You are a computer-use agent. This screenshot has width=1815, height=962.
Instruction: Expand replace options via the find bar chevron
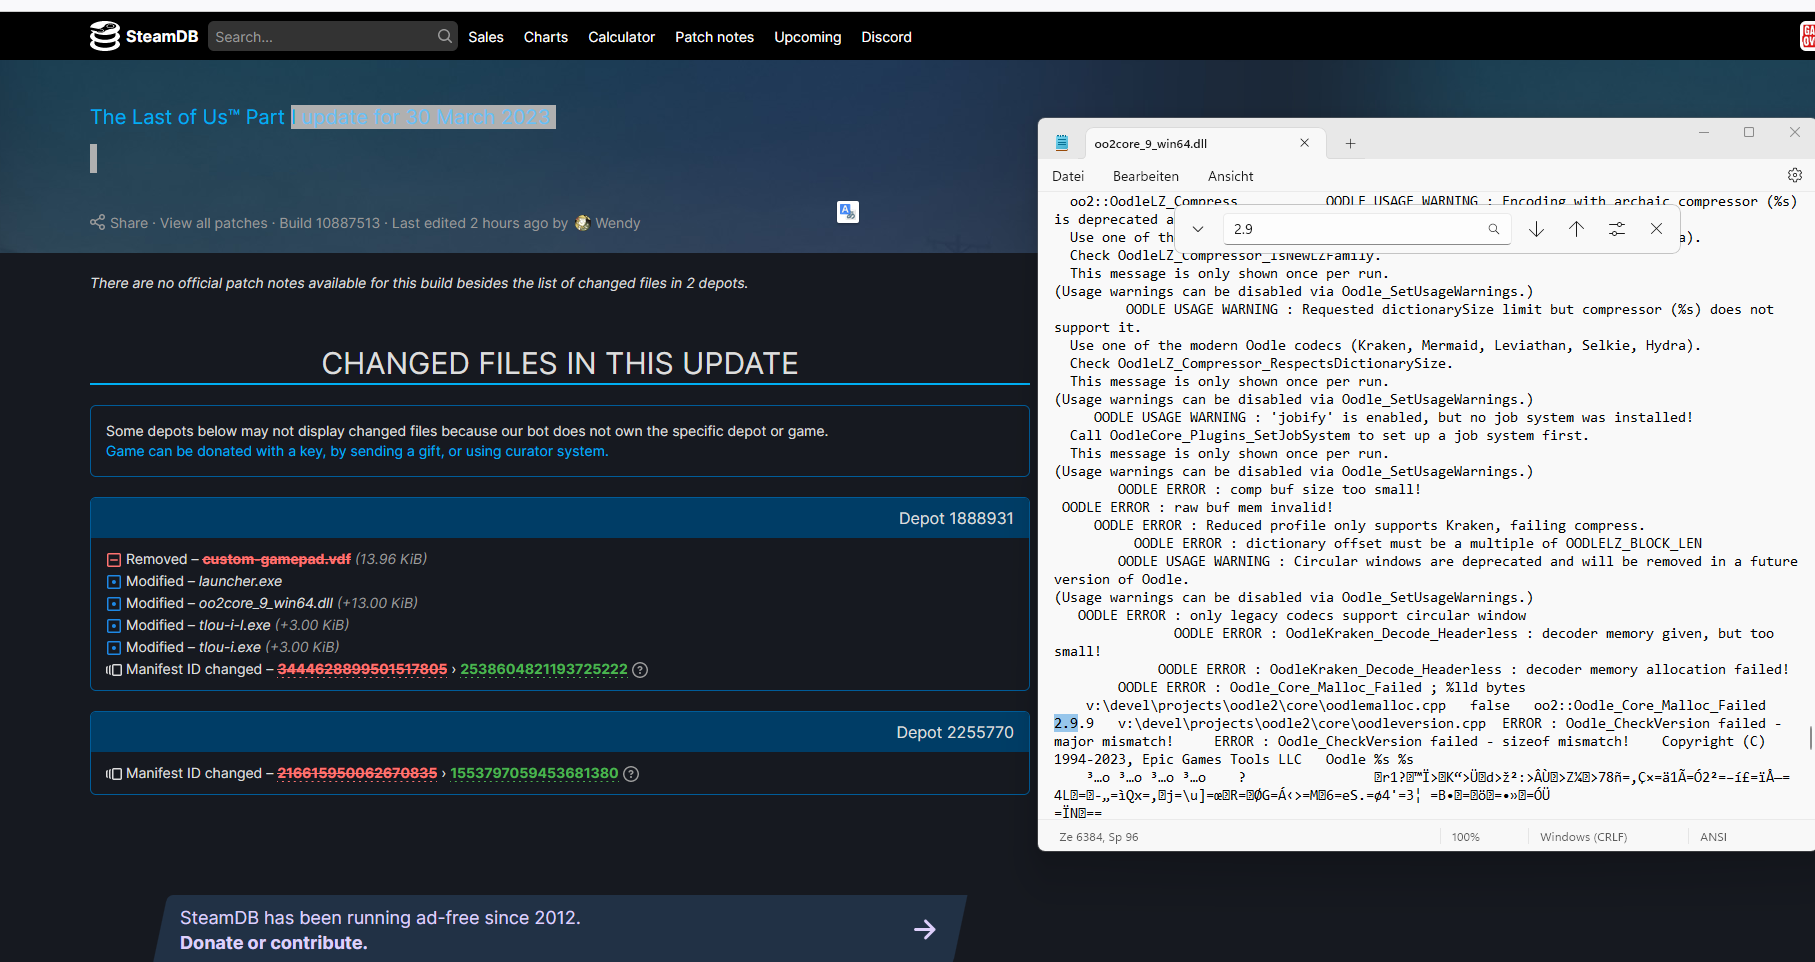point(1196,229)
